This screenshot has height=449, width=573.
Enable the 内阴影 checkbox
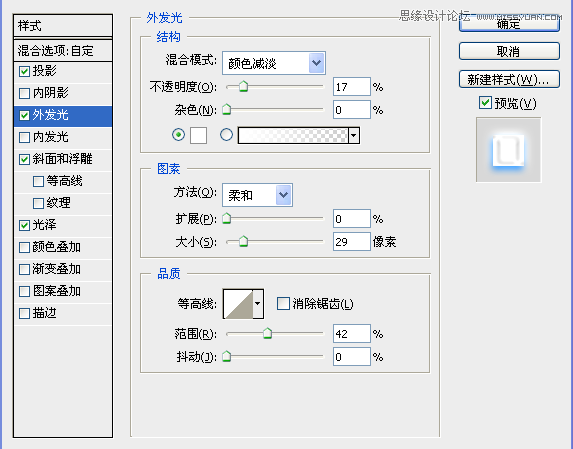[24, 93]
